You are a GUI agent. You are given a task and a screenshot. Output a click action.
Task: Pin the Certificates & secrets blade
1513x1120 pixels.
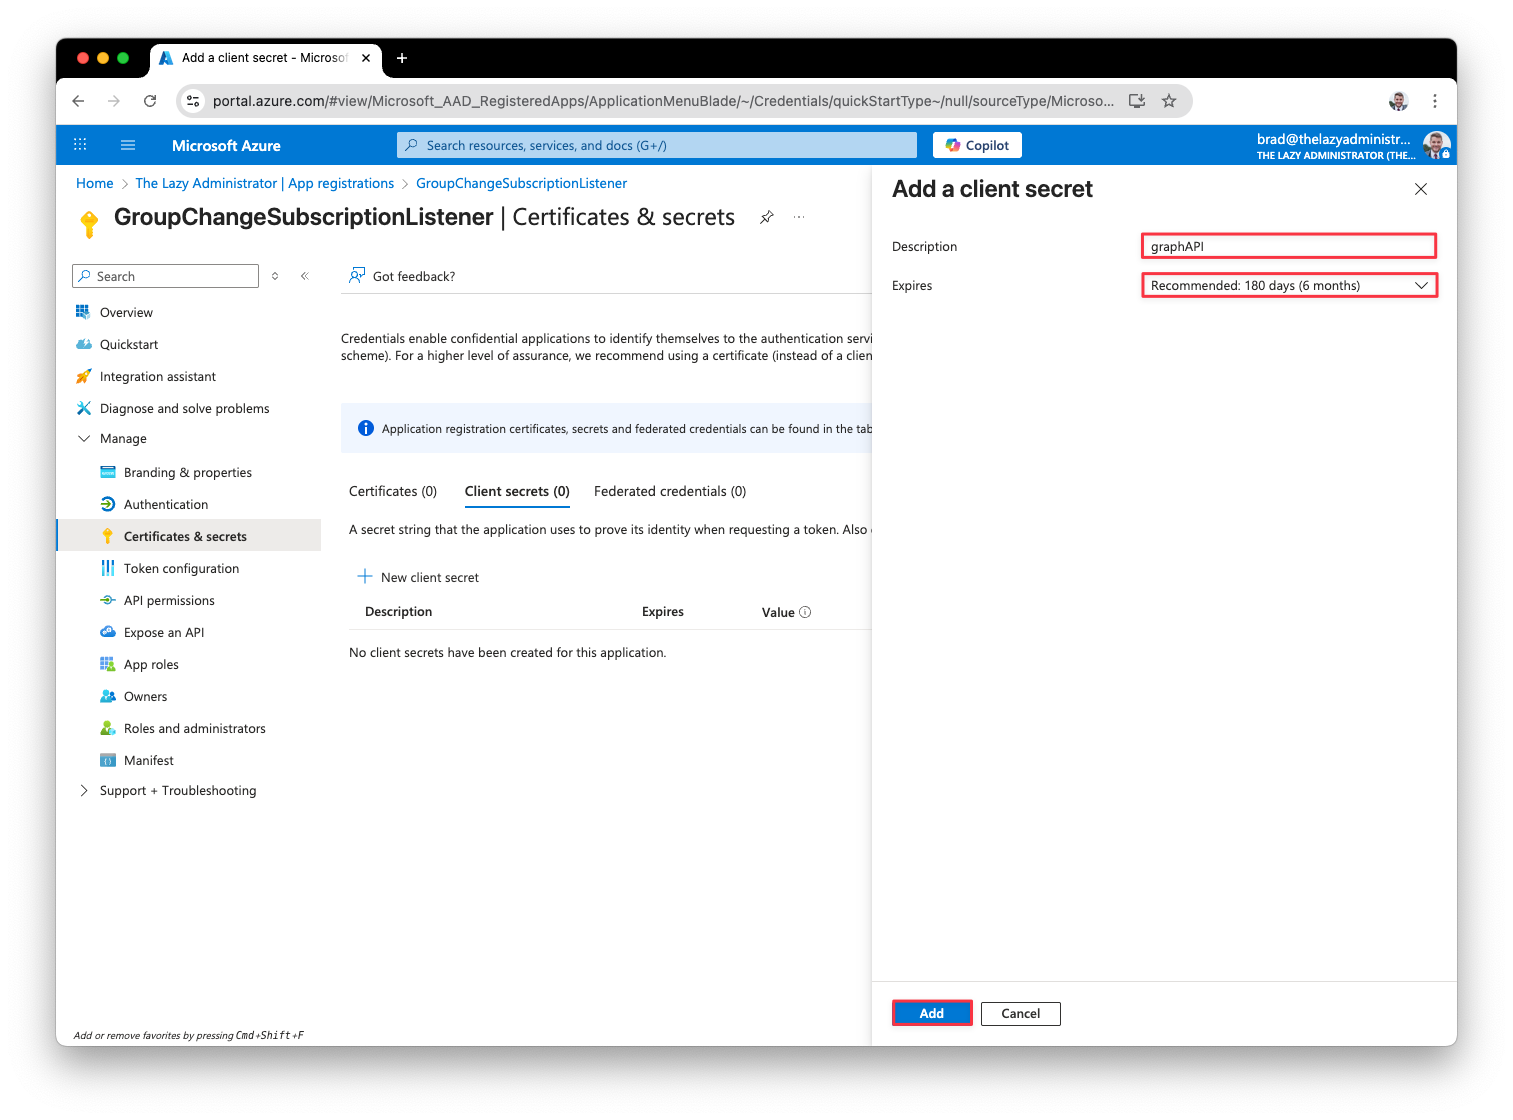[766, 217]
